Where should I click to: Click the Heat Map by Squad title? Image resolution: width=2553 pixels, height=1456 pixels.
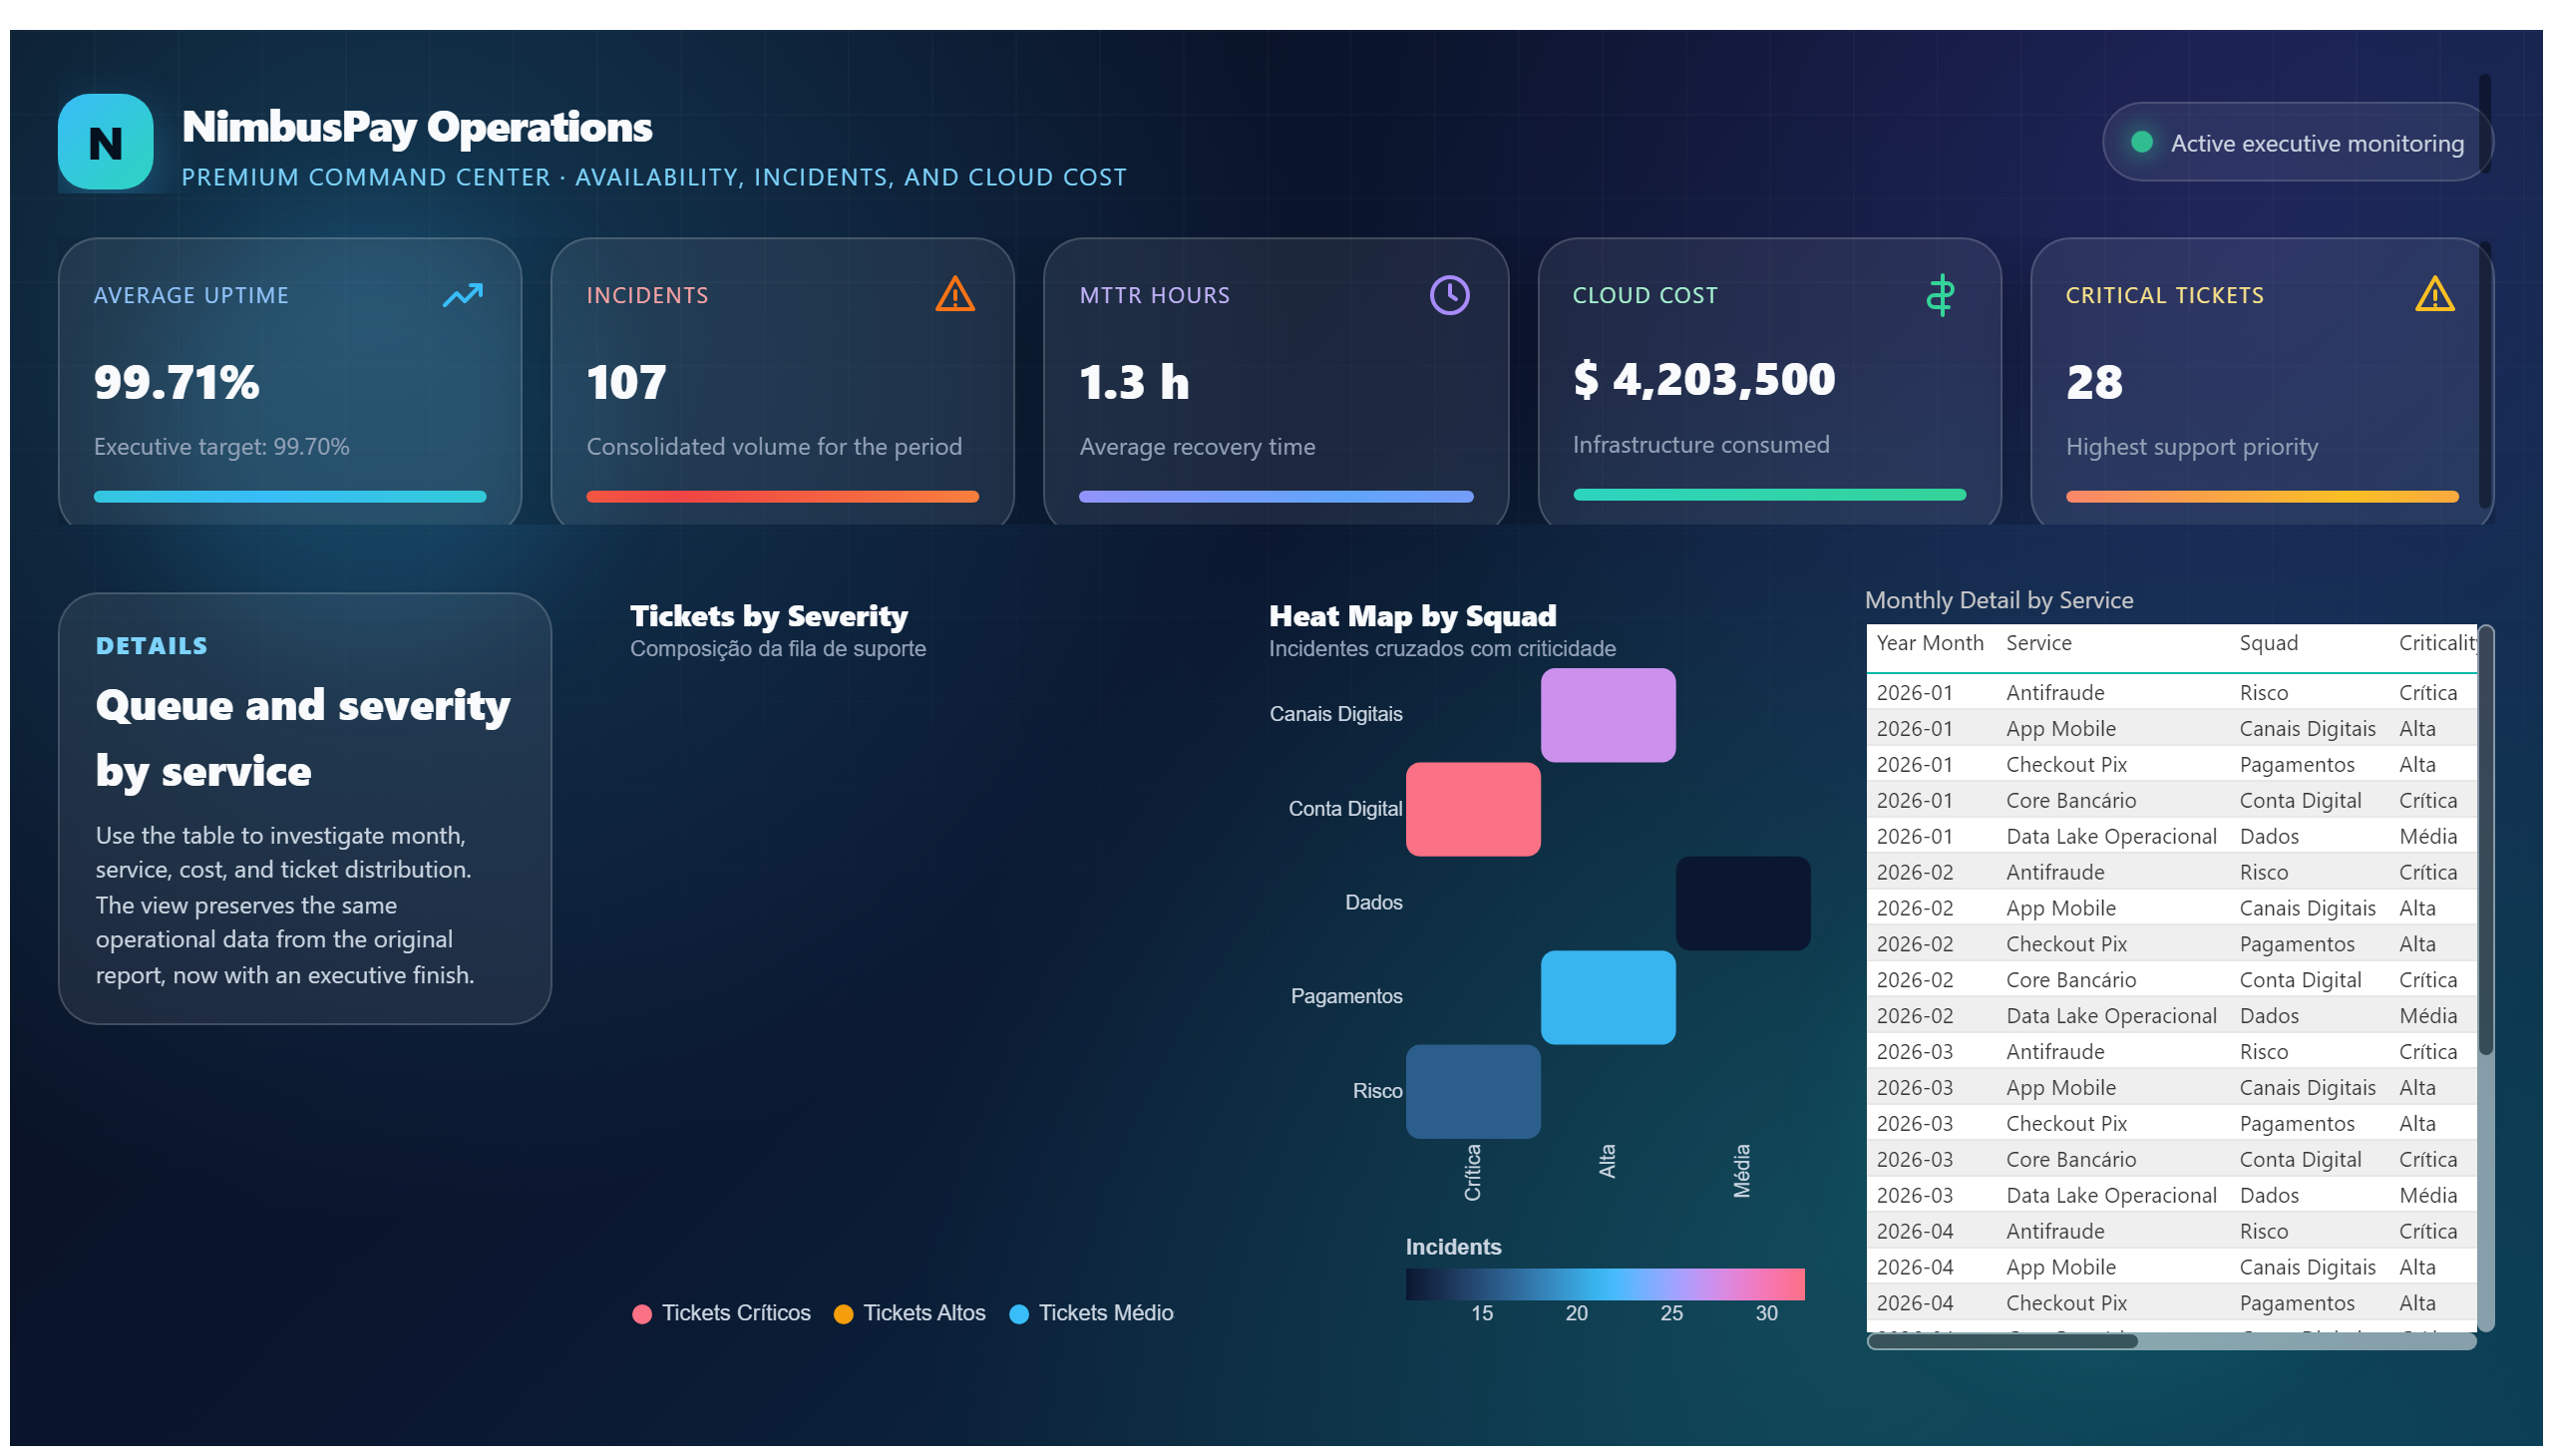pyautogui.click(x=1412, y=616)
